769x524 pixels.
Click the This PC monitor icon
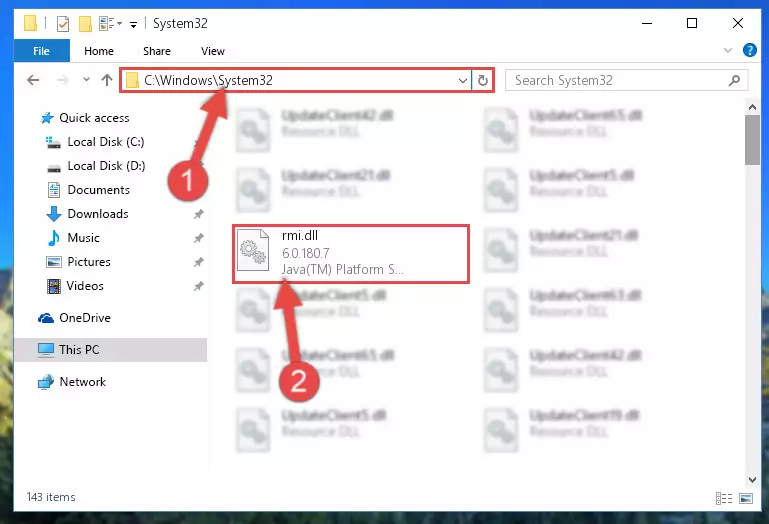[46, 350]
